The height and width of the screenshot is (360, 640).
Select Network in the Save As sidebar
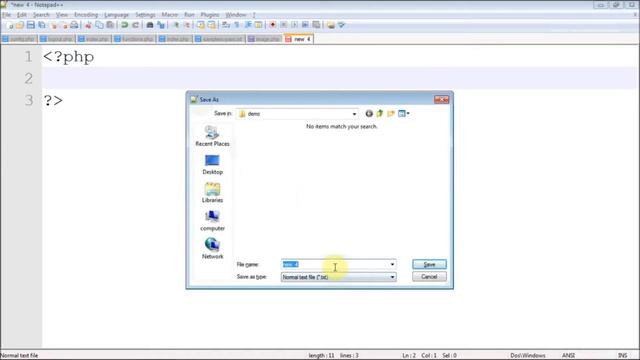(212, 249)
